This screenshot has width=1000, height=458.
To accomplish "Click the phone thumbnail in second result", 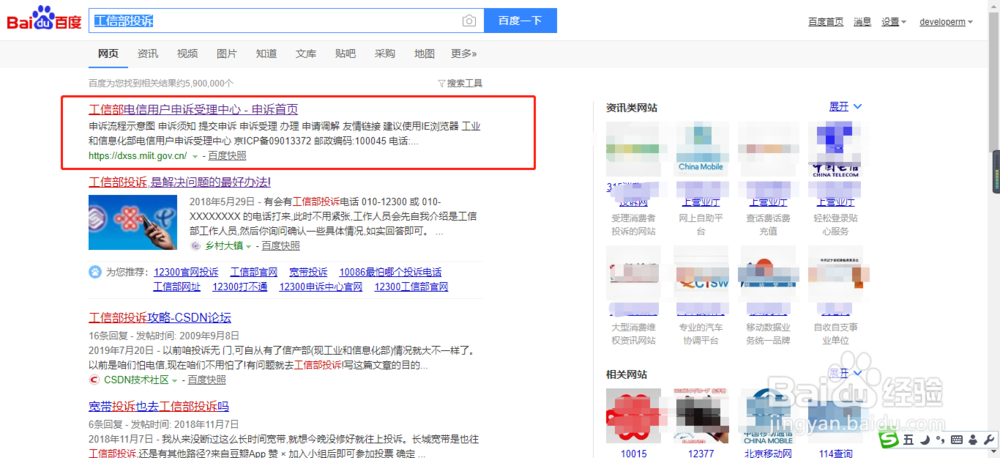I will click(x=133, y=222).
